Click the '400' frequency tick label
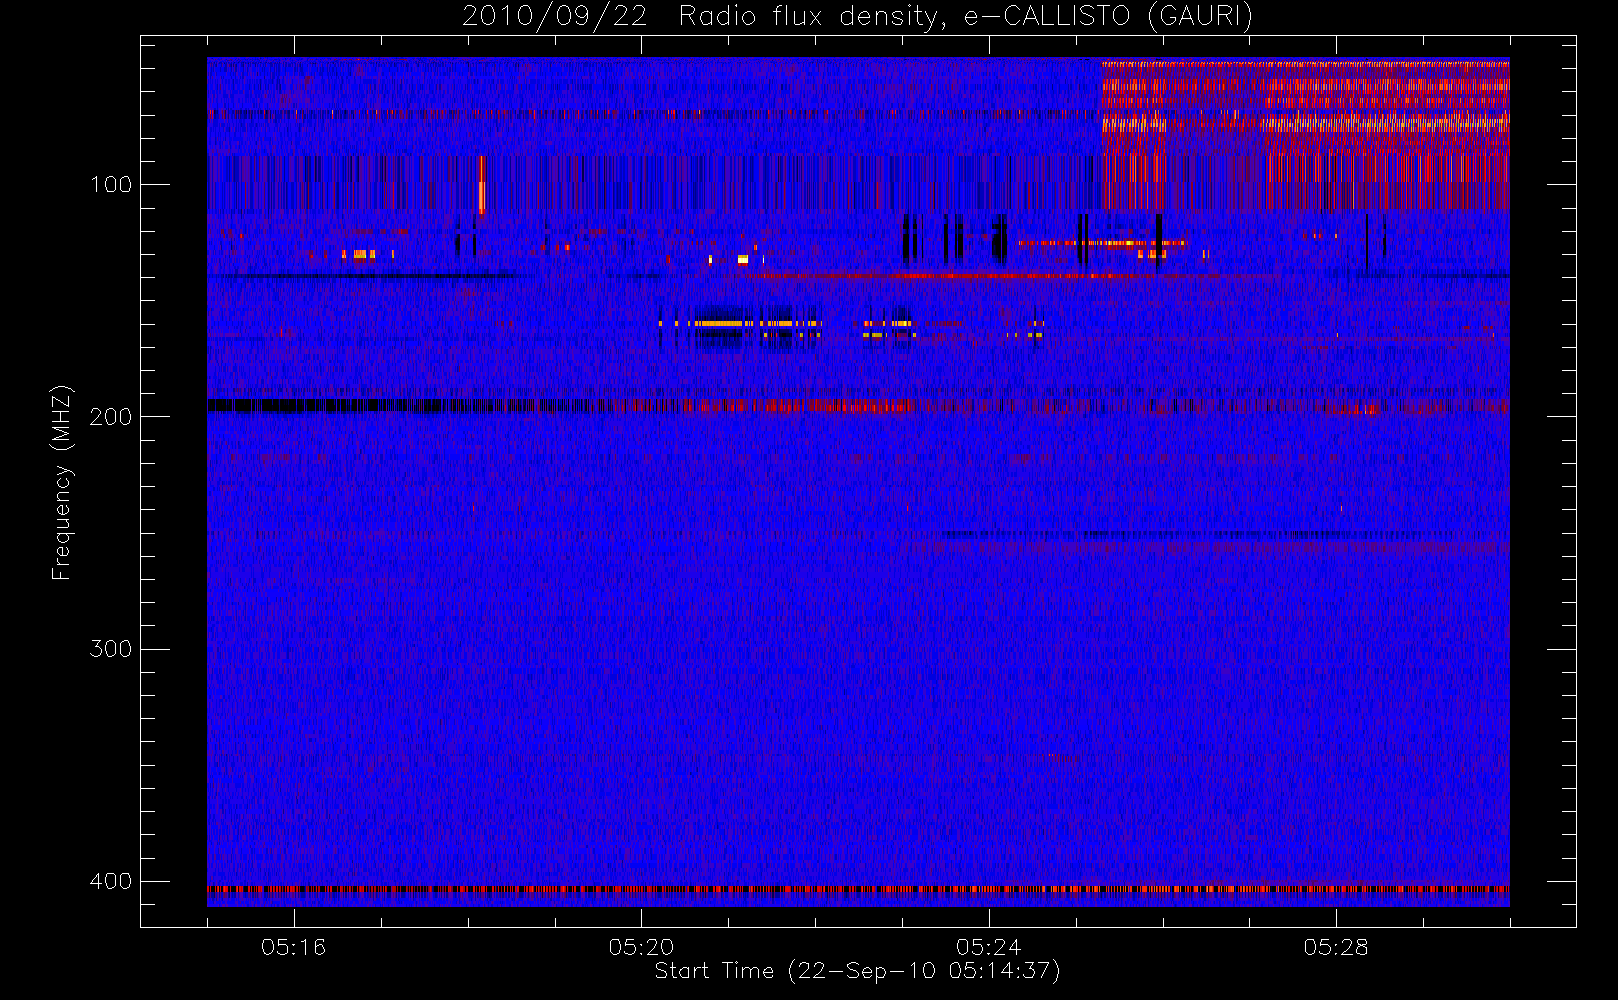 (x=110, y=881)
